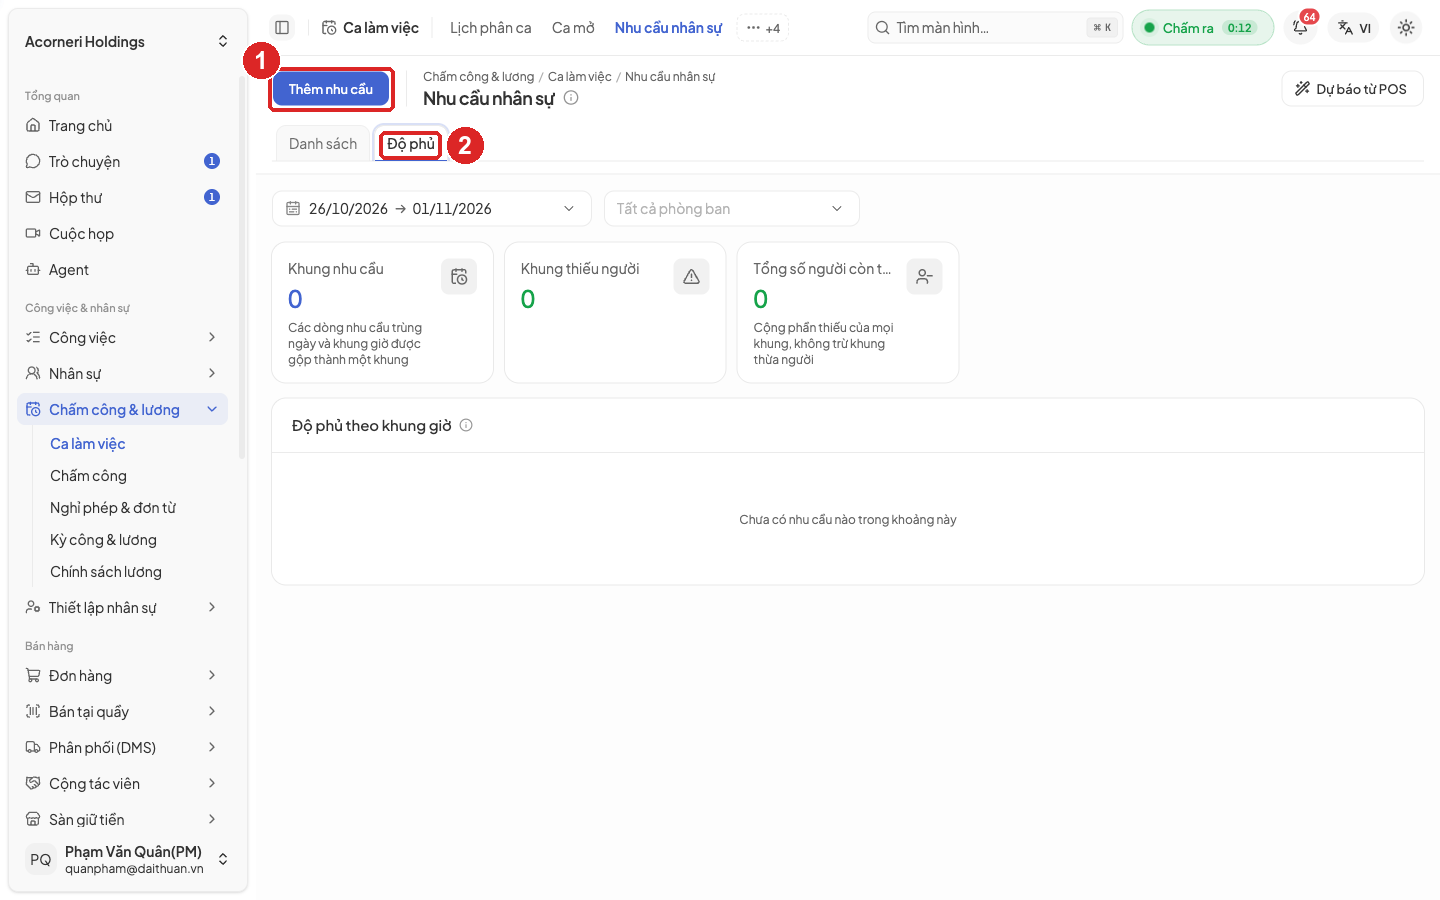Click info icon next to Độ phủ theo khung giờ

coord(466,425)
